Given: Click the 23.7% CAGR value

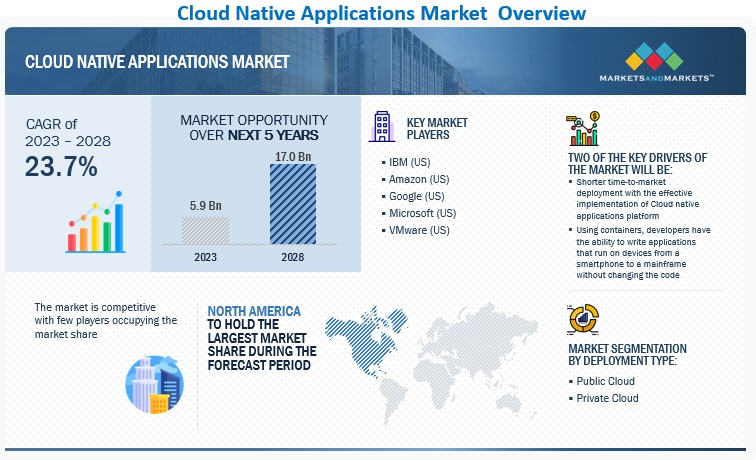Looking at the screenshot, I should [x=62, y=167].
